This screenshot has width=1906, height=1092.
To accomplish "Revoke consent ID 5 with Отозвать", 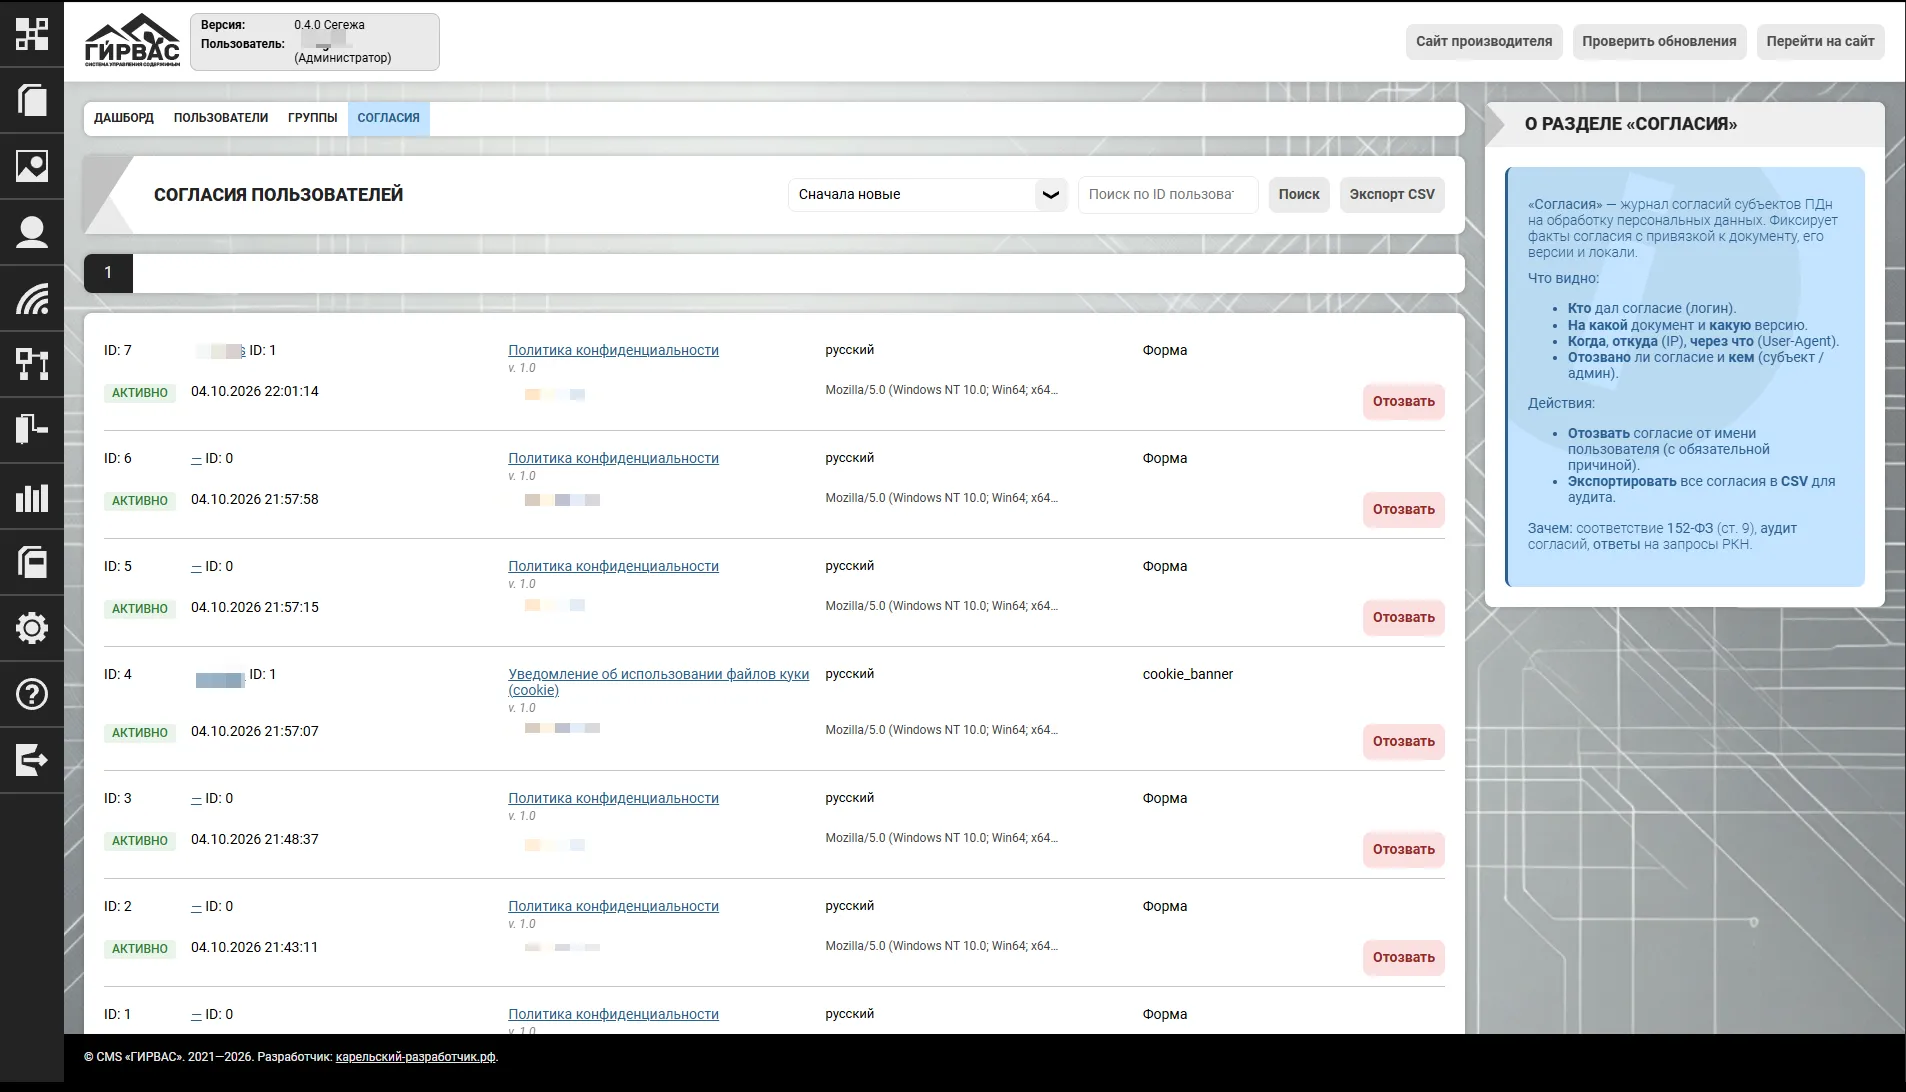I will click(x=1403, y=617).
